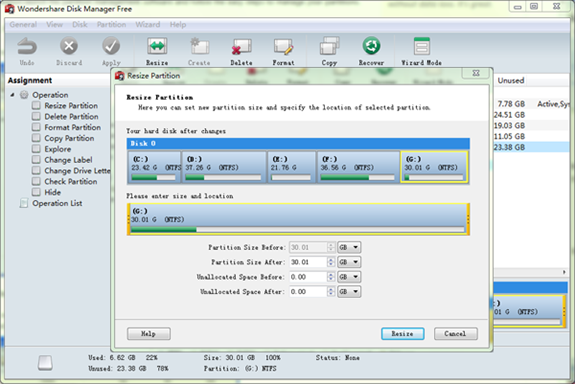Select the 23.38 GB unused row

click(x=530, y=147)
